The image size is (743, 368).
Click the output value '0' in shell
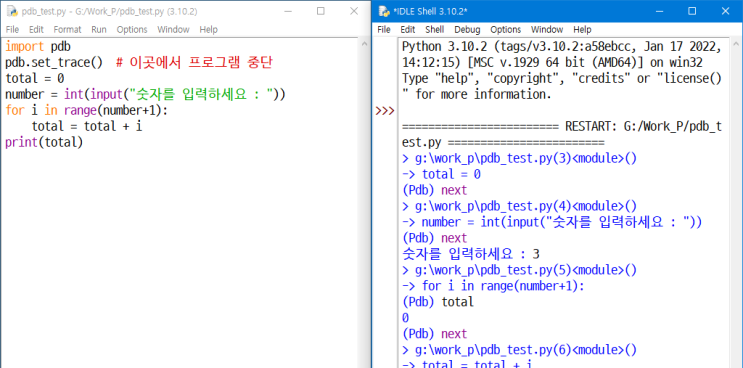(405, 318)
